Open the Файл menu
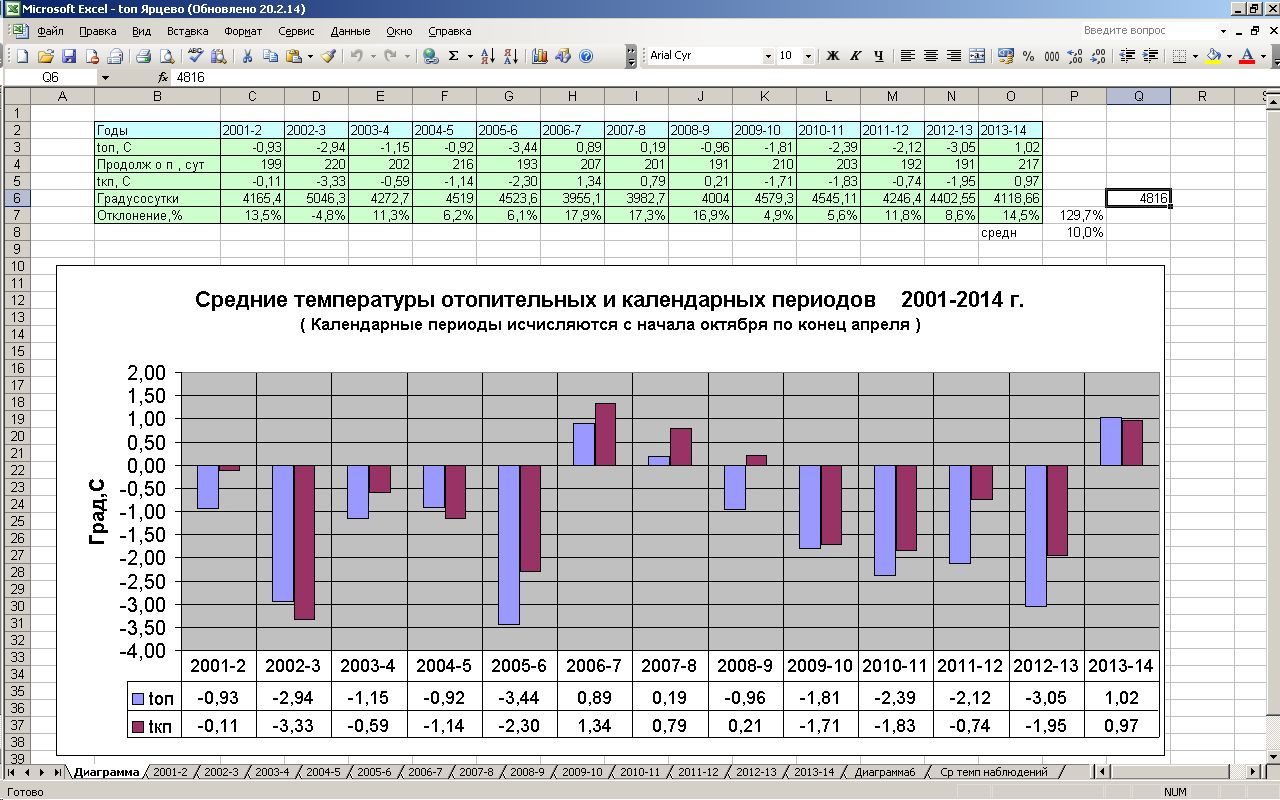The image size is (1280, 800). pyautogui.click(x=50, y=31)
